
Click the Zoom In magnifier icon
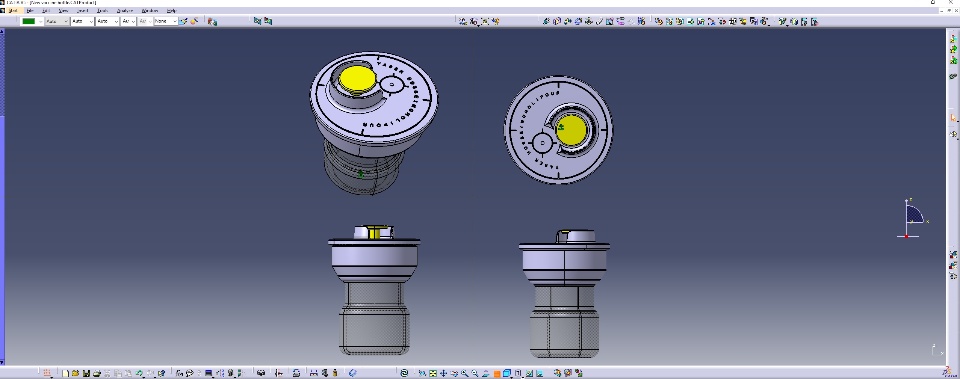[465, 373]
